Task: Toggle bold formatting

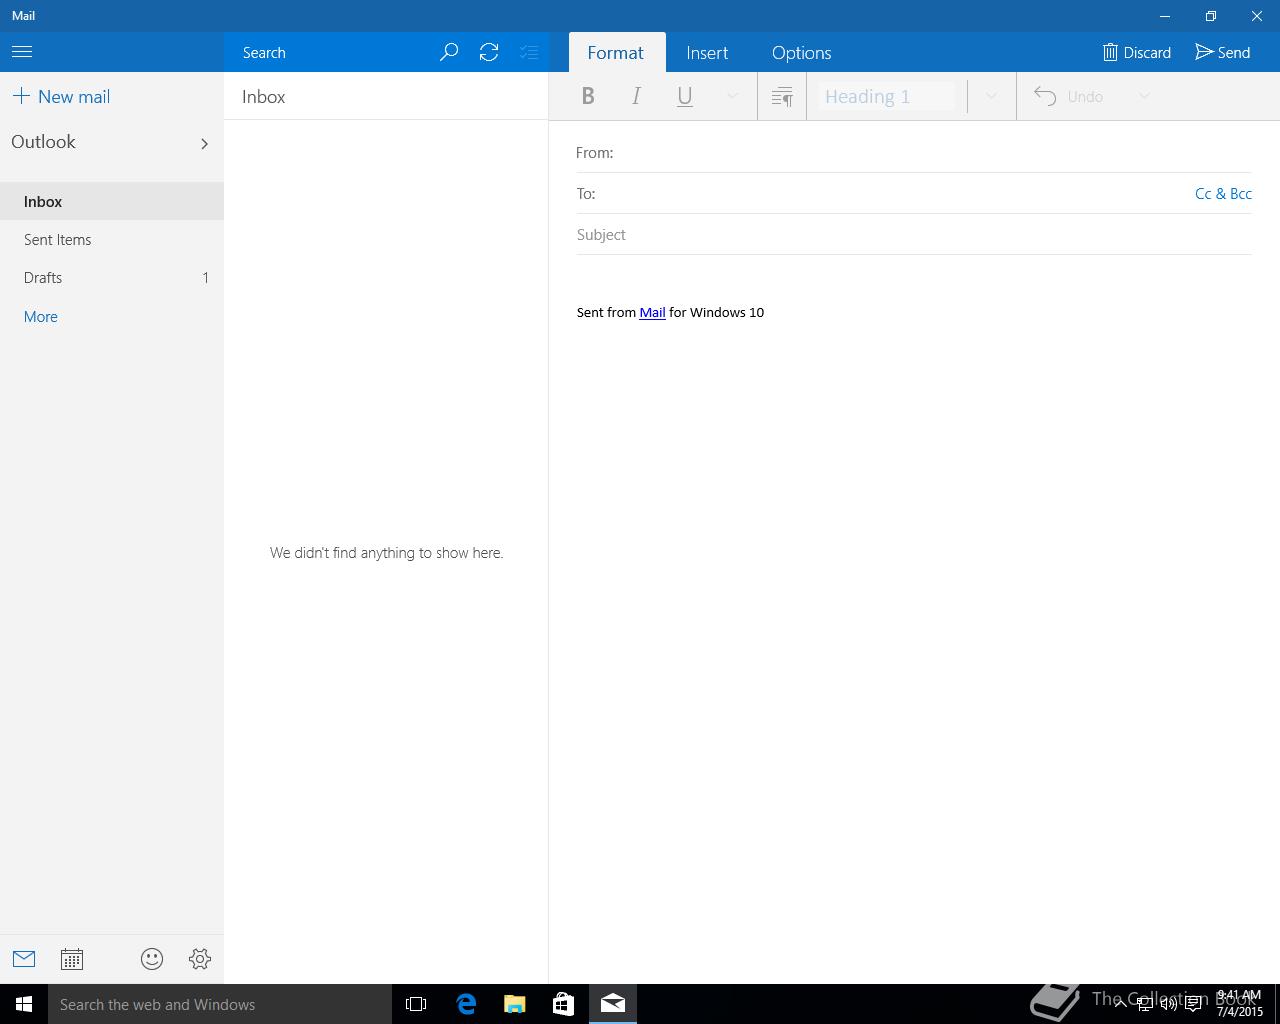Action: point(588,96)
